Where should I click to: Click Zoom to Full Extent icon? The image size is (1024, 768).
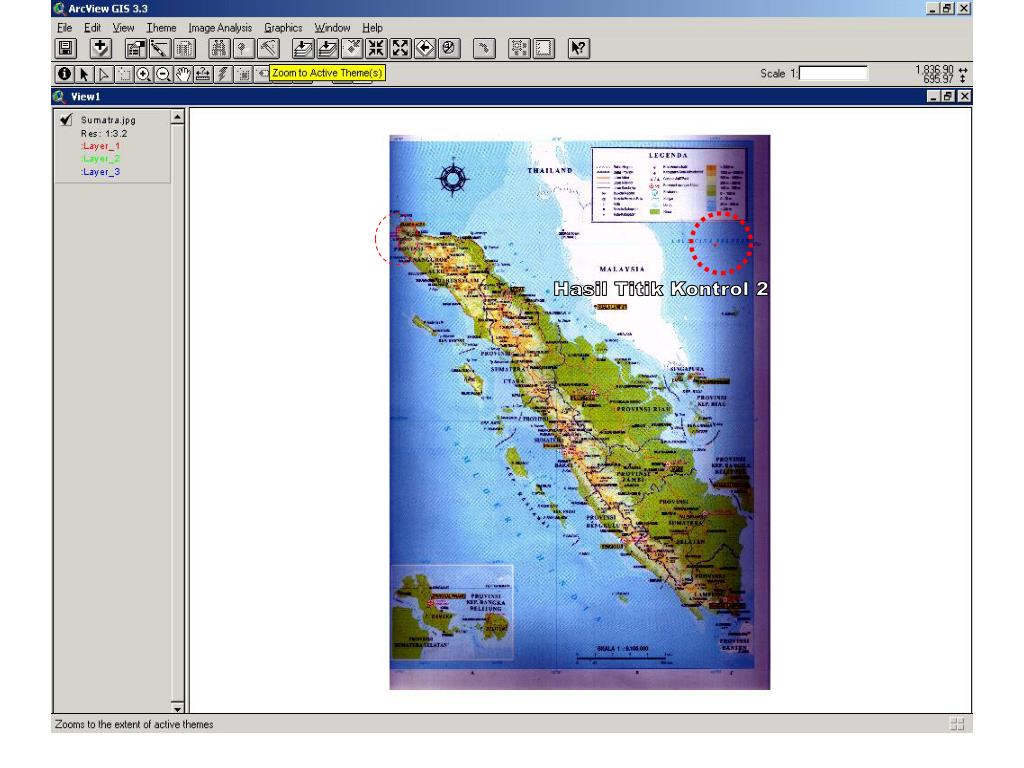pyautogui.click(x=303, y=48)
